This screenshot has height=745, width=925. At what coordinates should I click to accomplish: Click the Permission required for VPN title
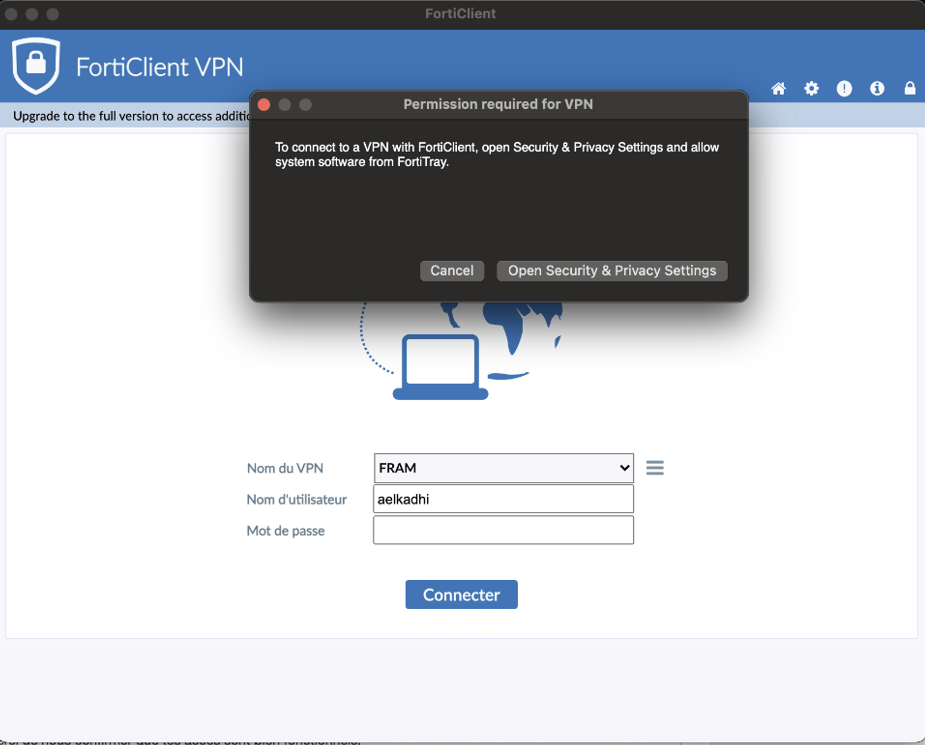(x=498, y=104)
